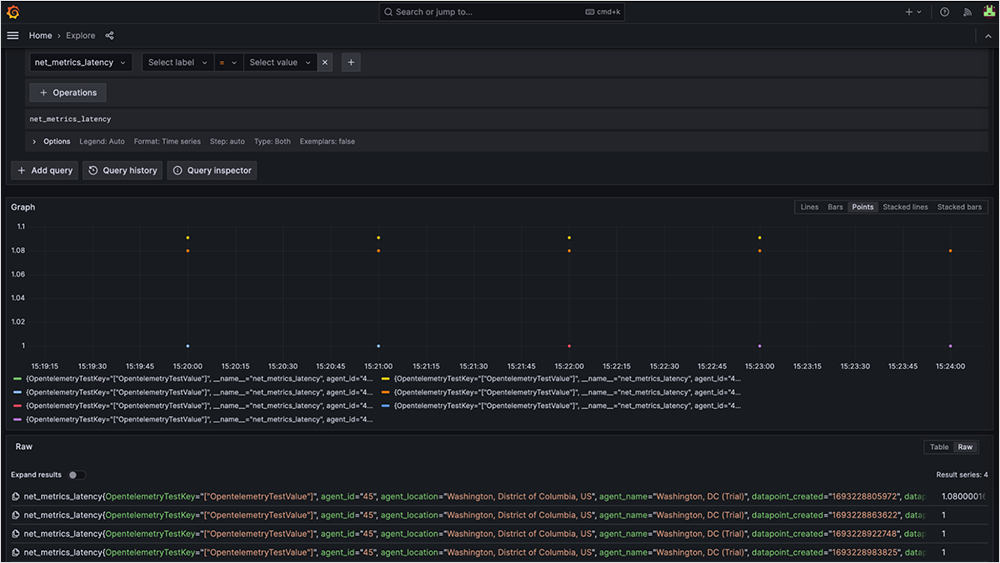Toggle the Expand results switch
This screenshot has height=563, width=1000.
[x=76, y=475]
